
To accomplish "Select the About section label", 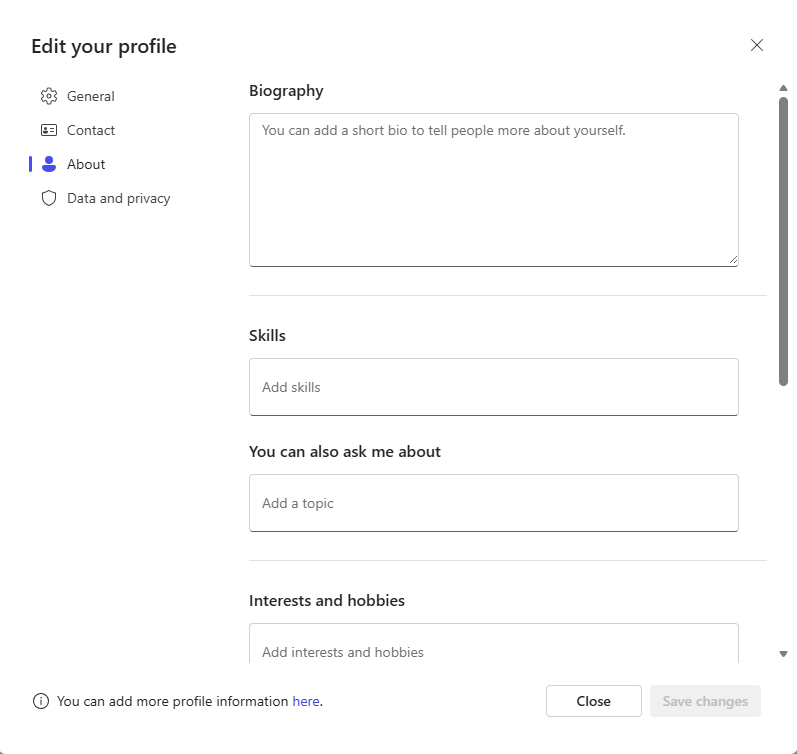I will coord(86,164).
